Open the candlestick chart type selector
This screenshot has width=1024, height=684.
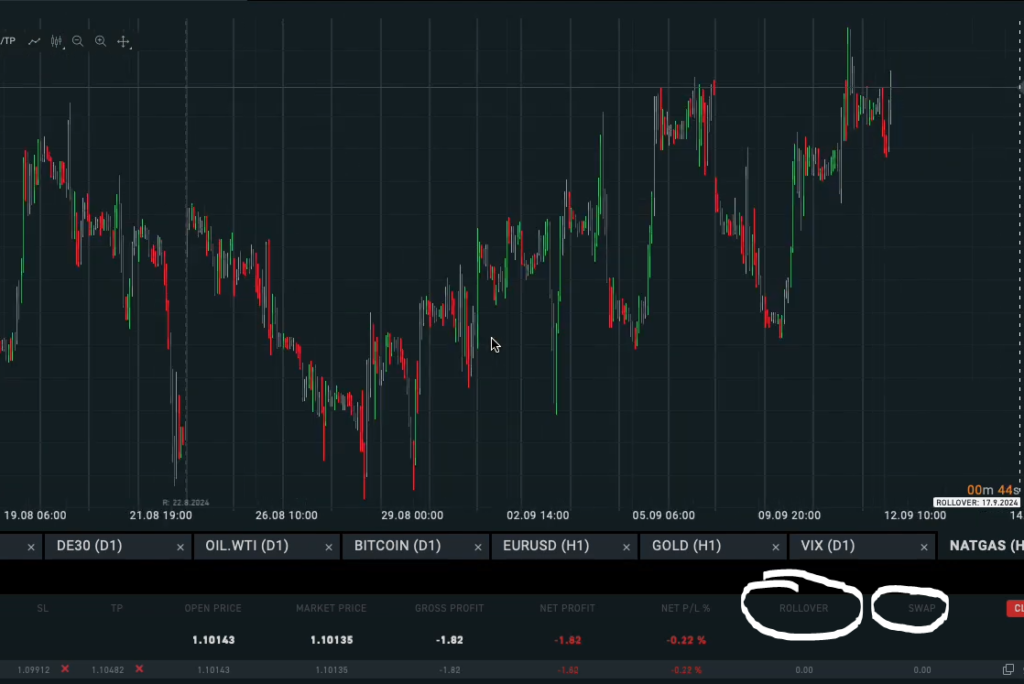point(57,41)
